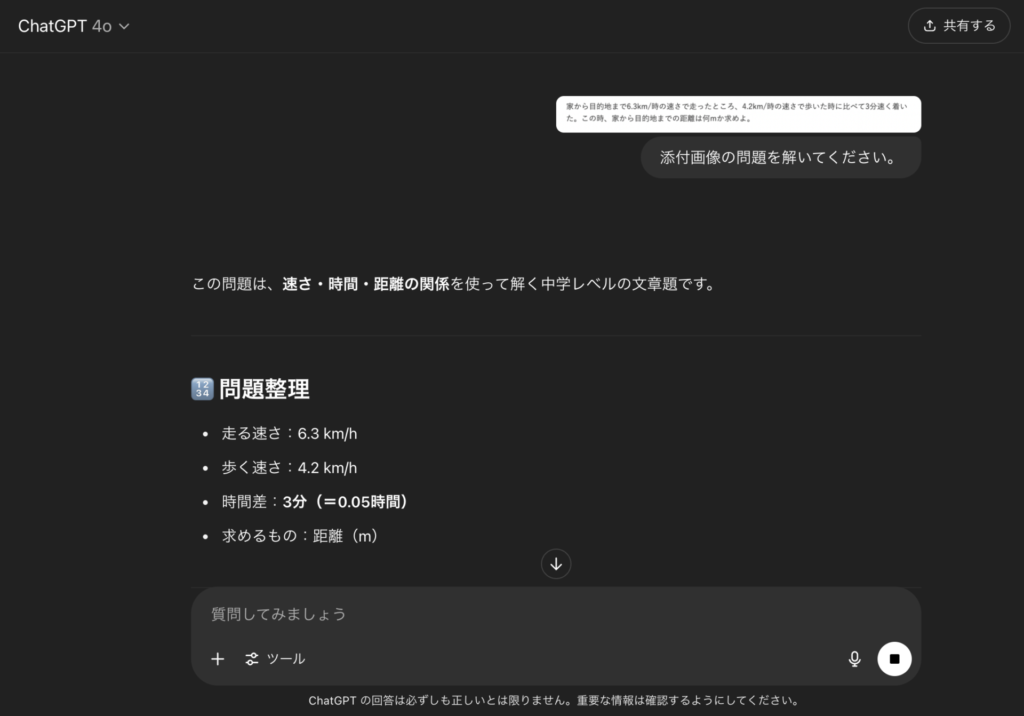The image size is (1024, 716).
Task: Click the plus icon to attach files
Action: coord(218,659)
